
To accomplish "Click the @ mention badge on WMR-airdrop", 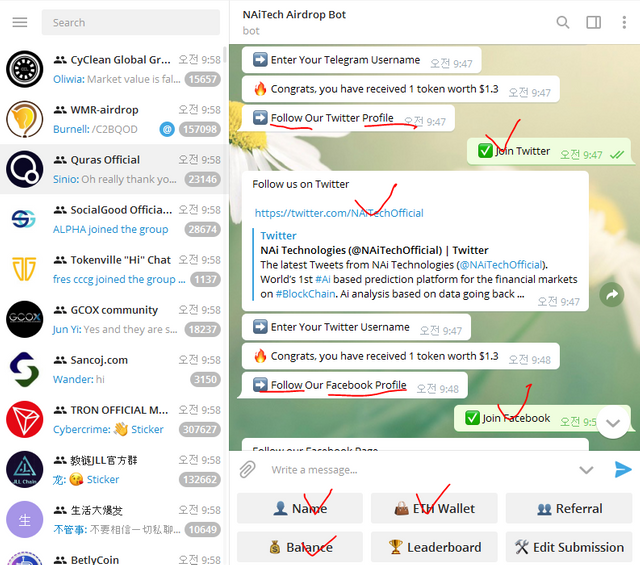I will tap(167, 129).
